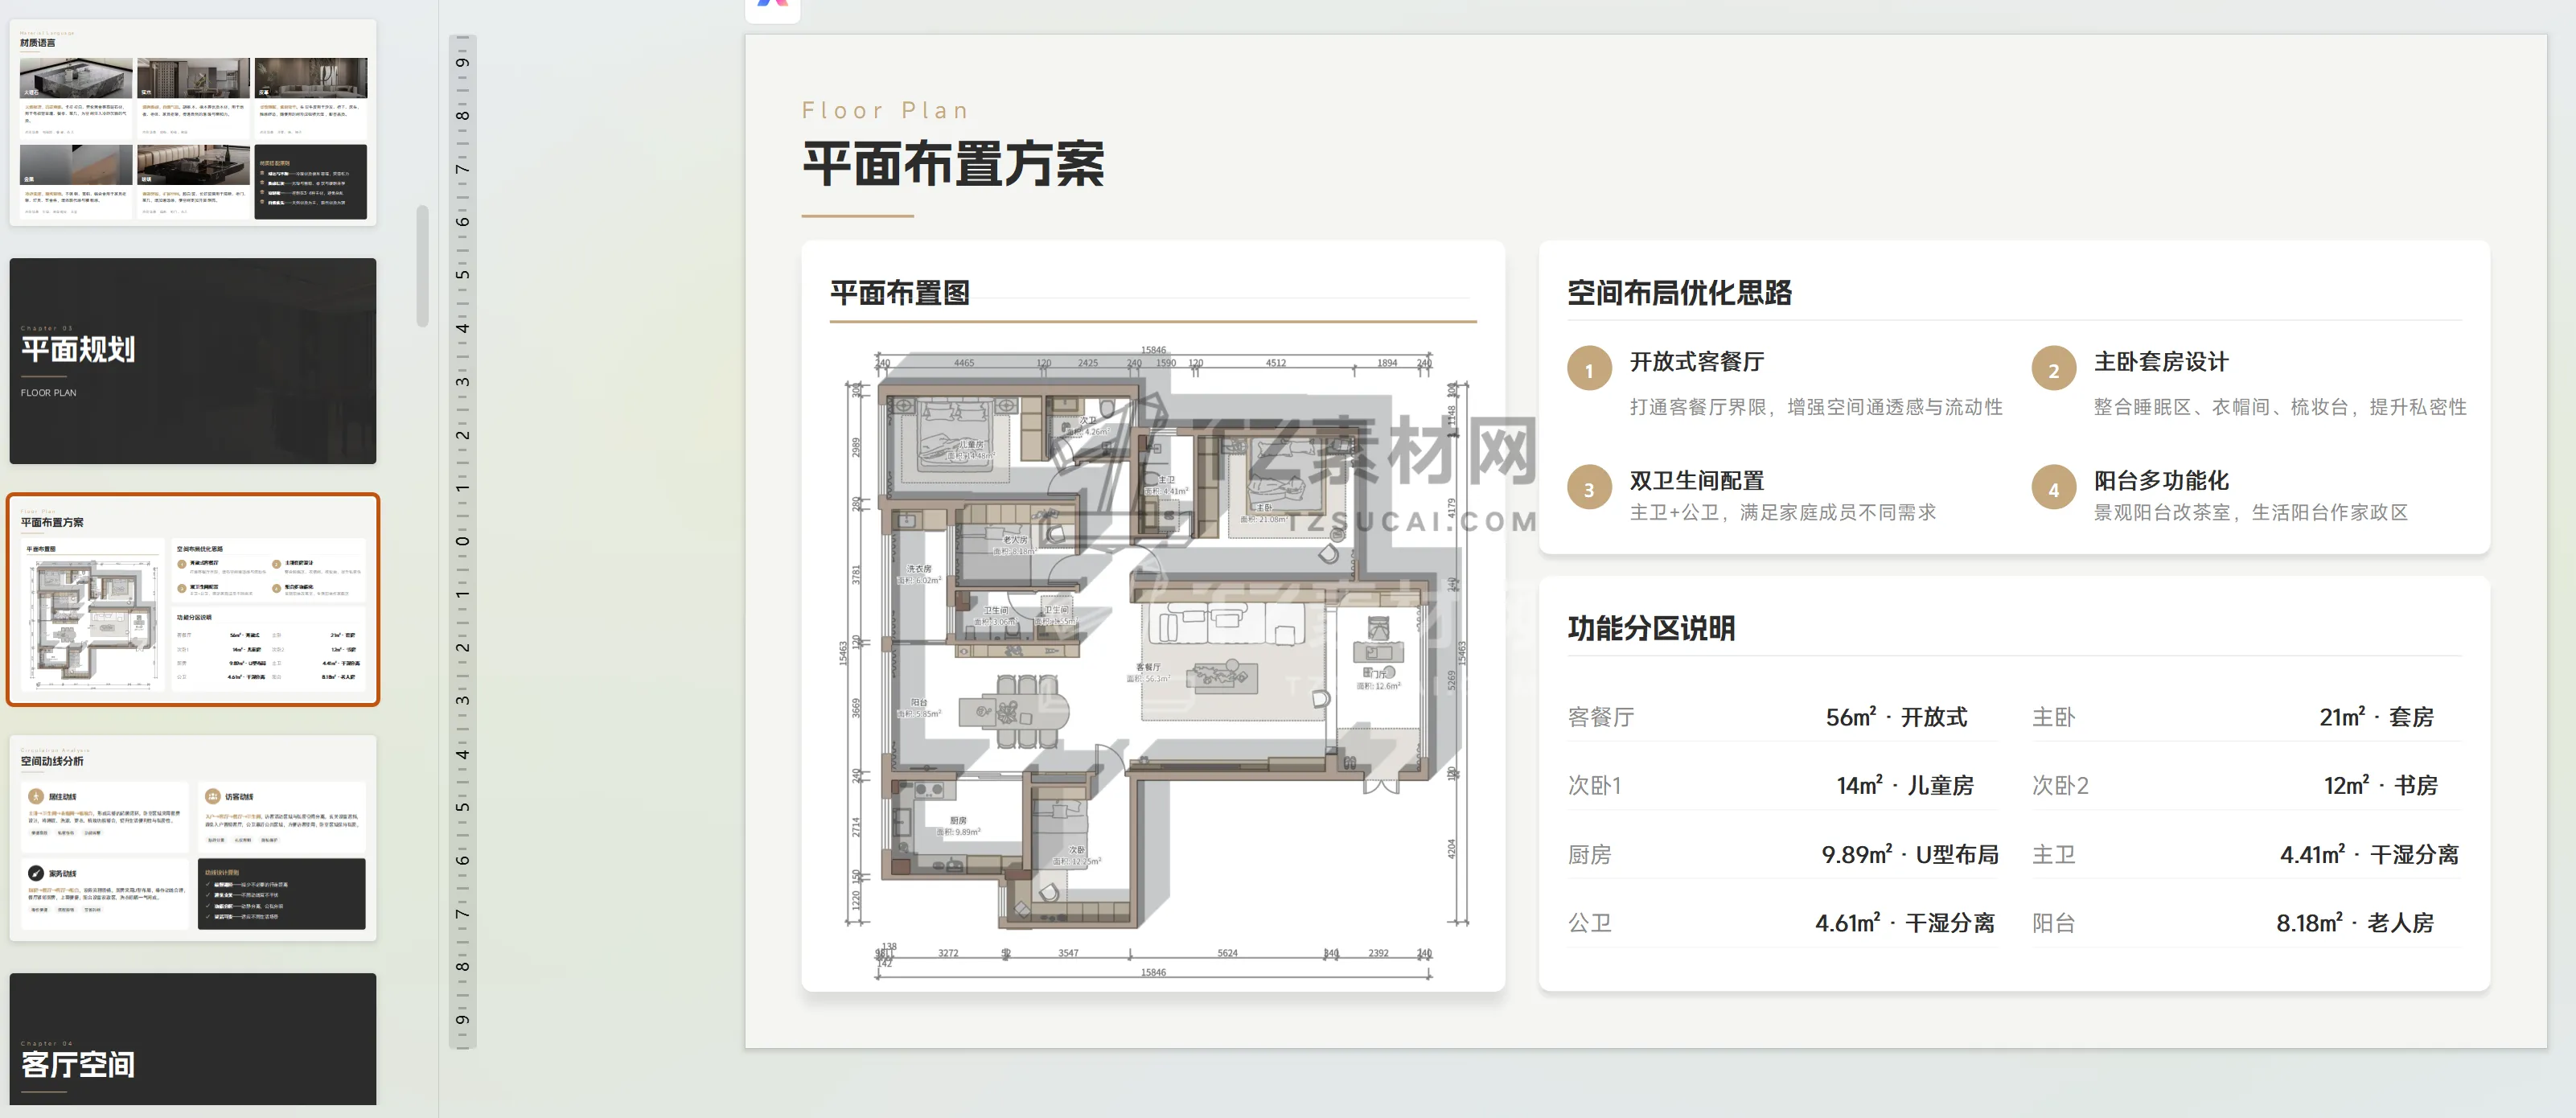Click the numbered circle 1 badge
The image size is (2576, 1118).
coord(1588,370)
